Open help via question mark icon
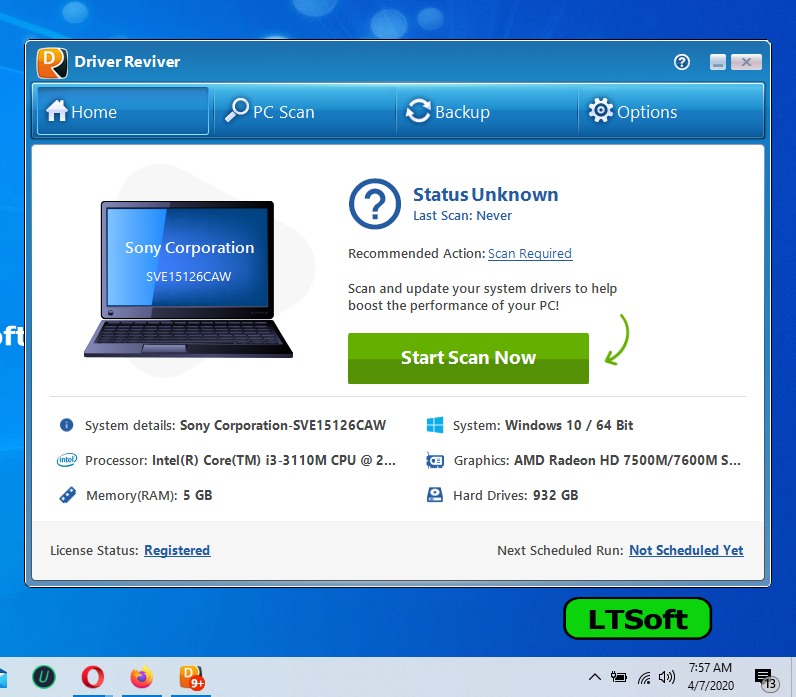796x697 pixels. [x=682, y=62]
